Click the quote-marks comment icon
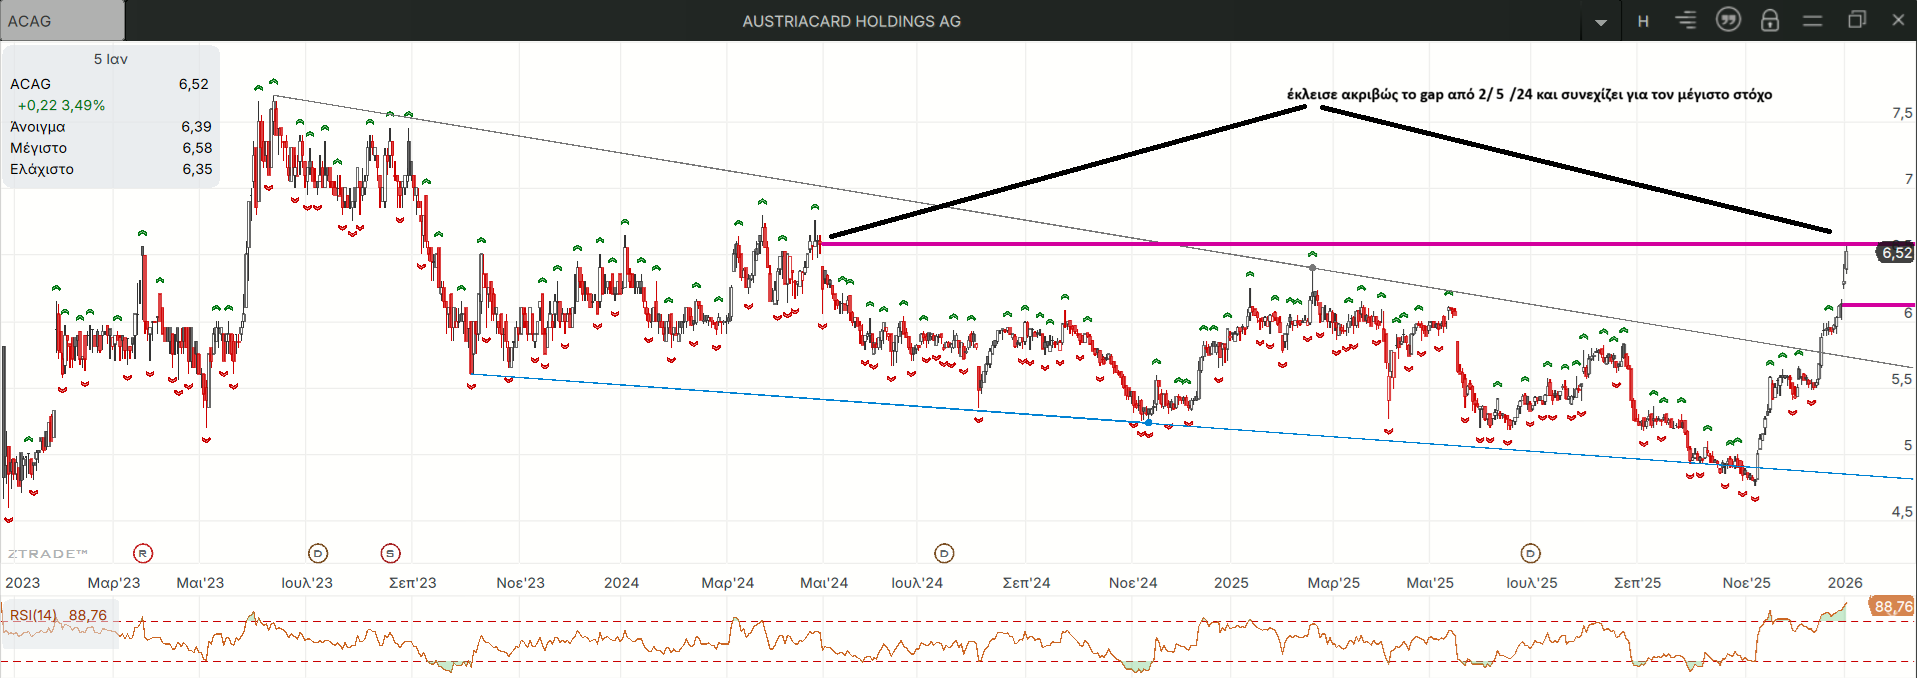 point(1728,20)
